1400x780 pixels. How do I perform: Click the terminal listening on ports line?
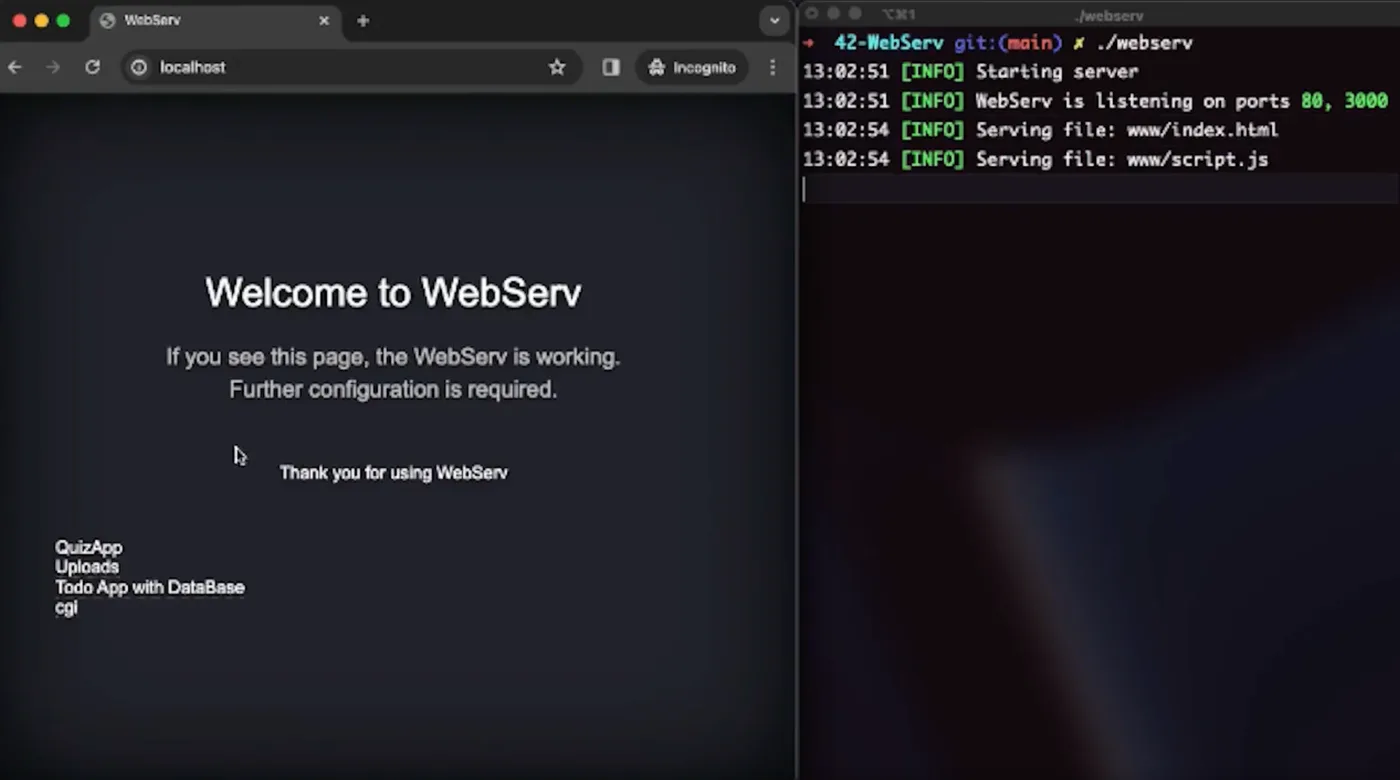point(1095,101)
